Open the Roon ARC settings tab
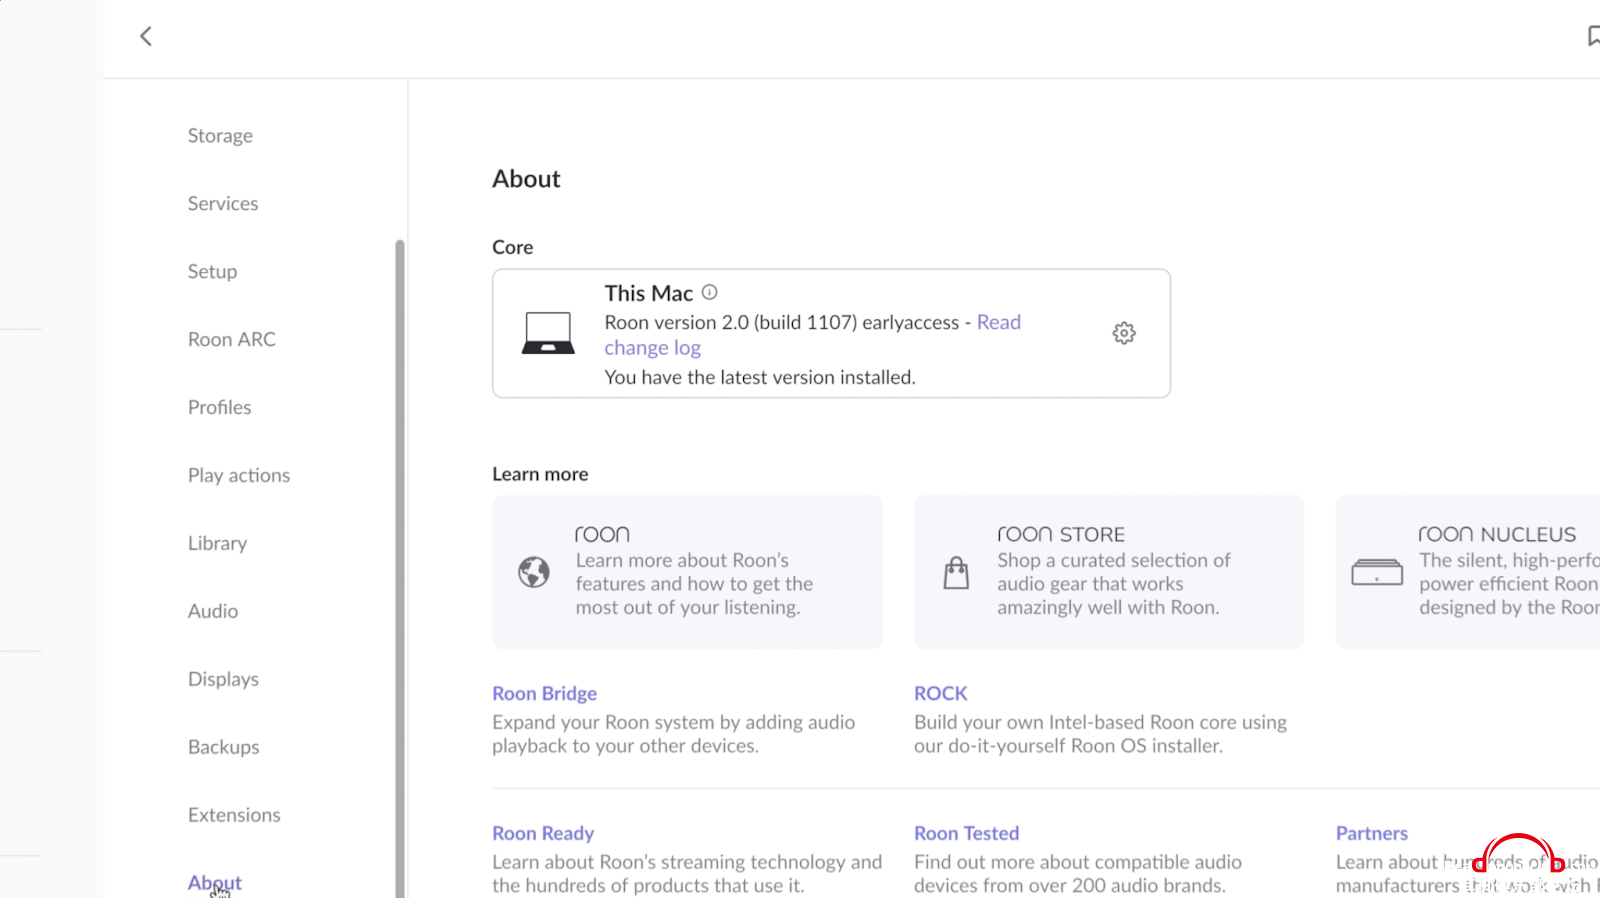The width and height of the screenshot is (1600, 898). (x=232, y=340)
